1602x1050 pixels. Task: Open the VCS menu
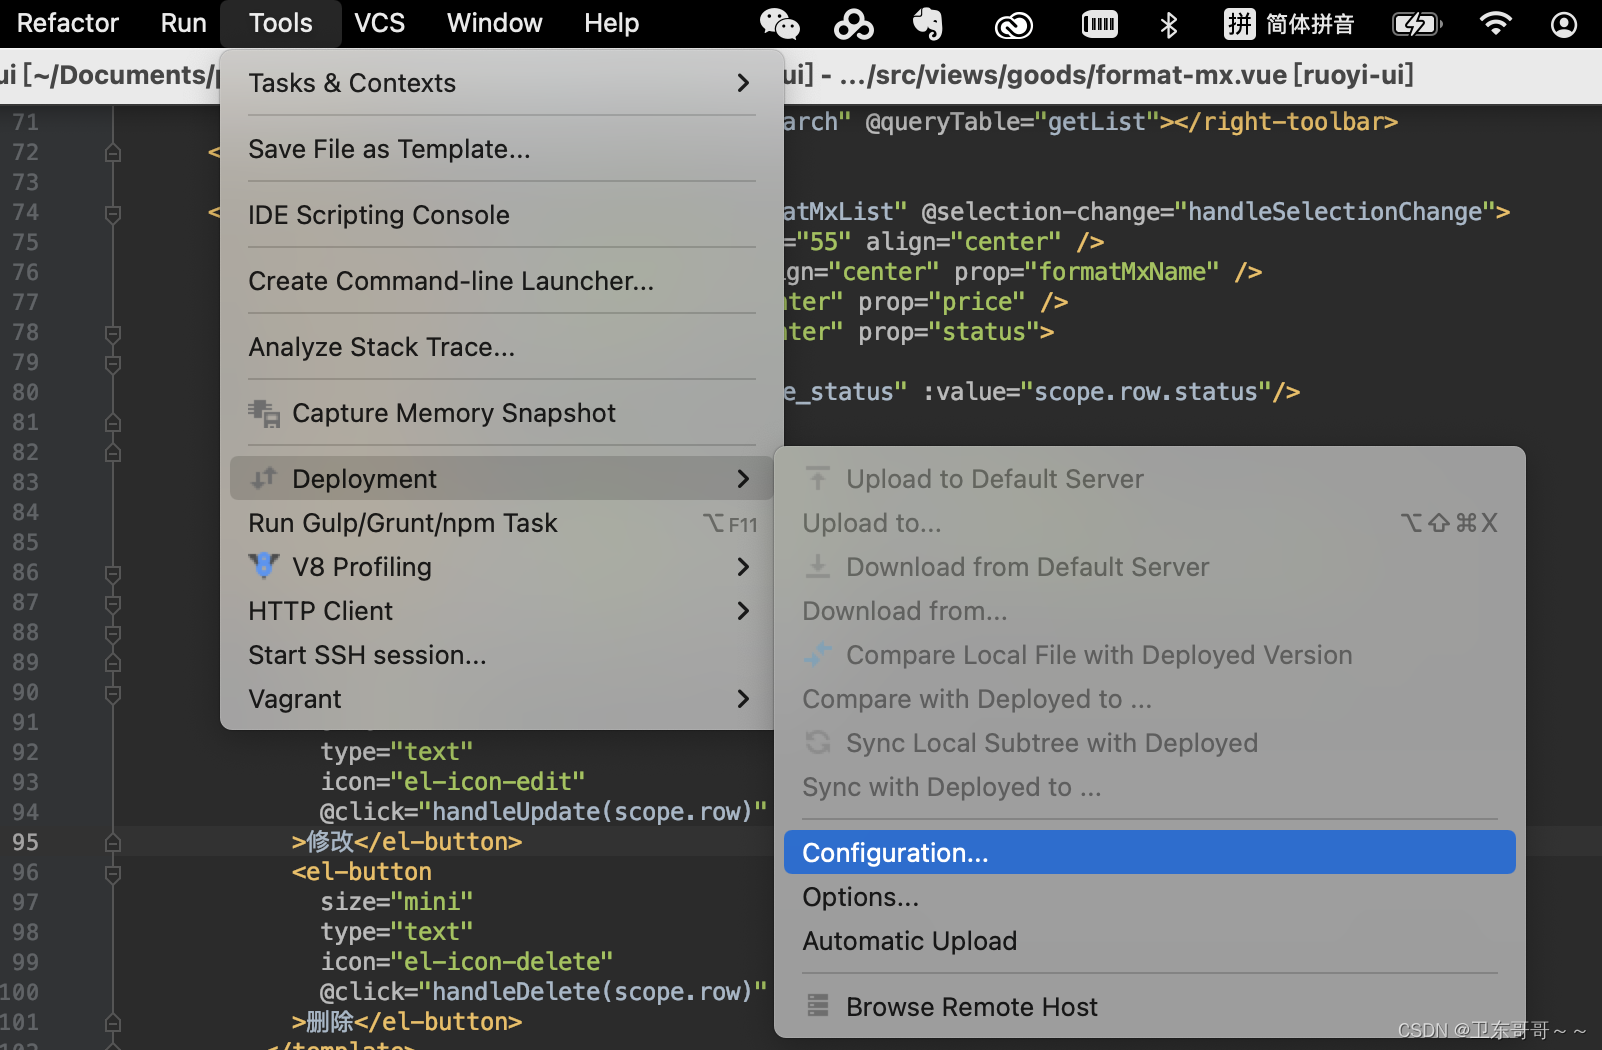click(380, 23)
